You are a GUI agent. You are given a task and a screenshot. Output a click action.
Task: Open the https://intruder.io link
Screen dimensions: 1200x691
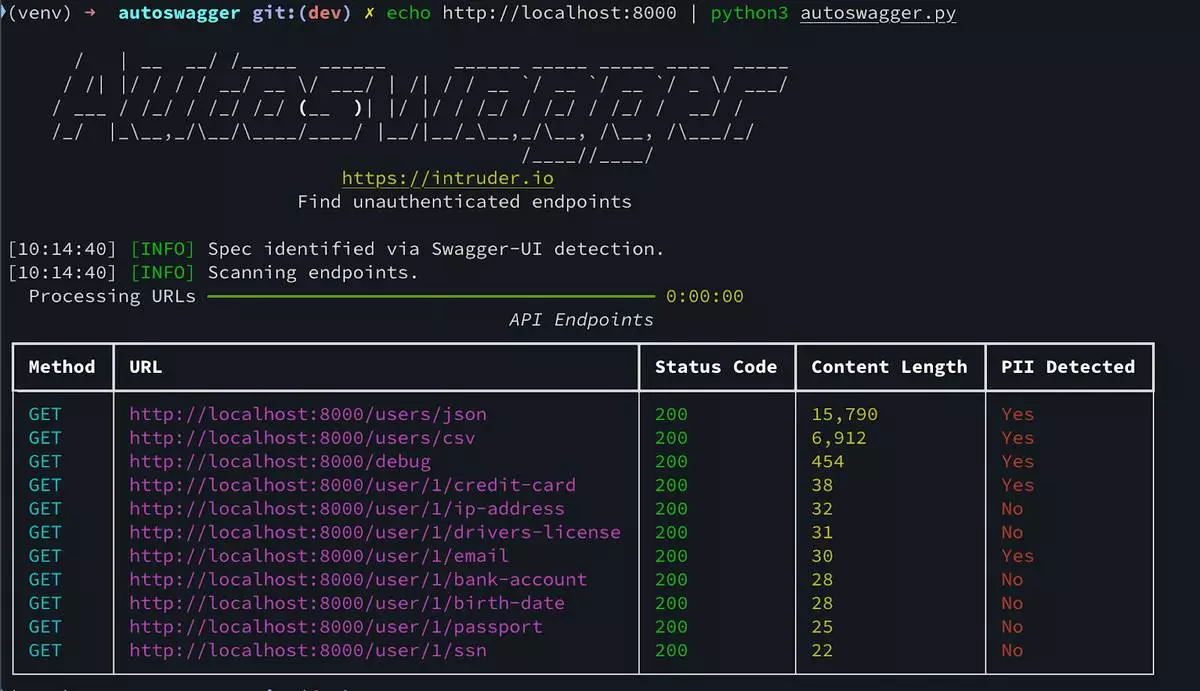point(447,178)
